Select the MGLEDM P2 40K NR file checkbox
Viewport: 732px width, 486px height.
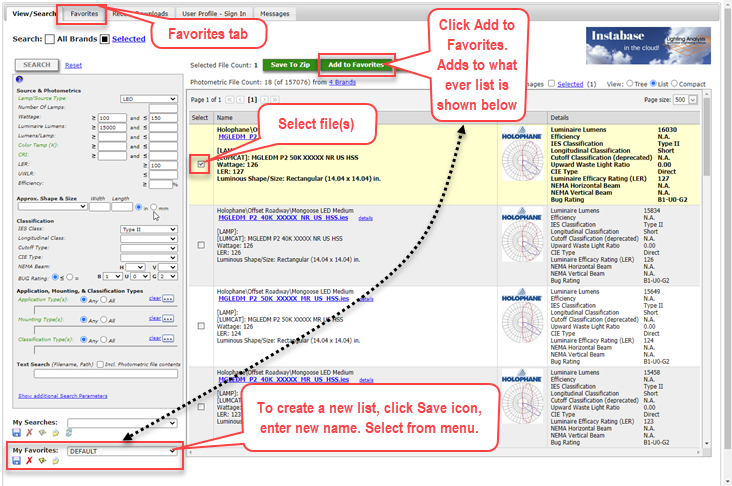pyautogui.click(x=201, y=245)
